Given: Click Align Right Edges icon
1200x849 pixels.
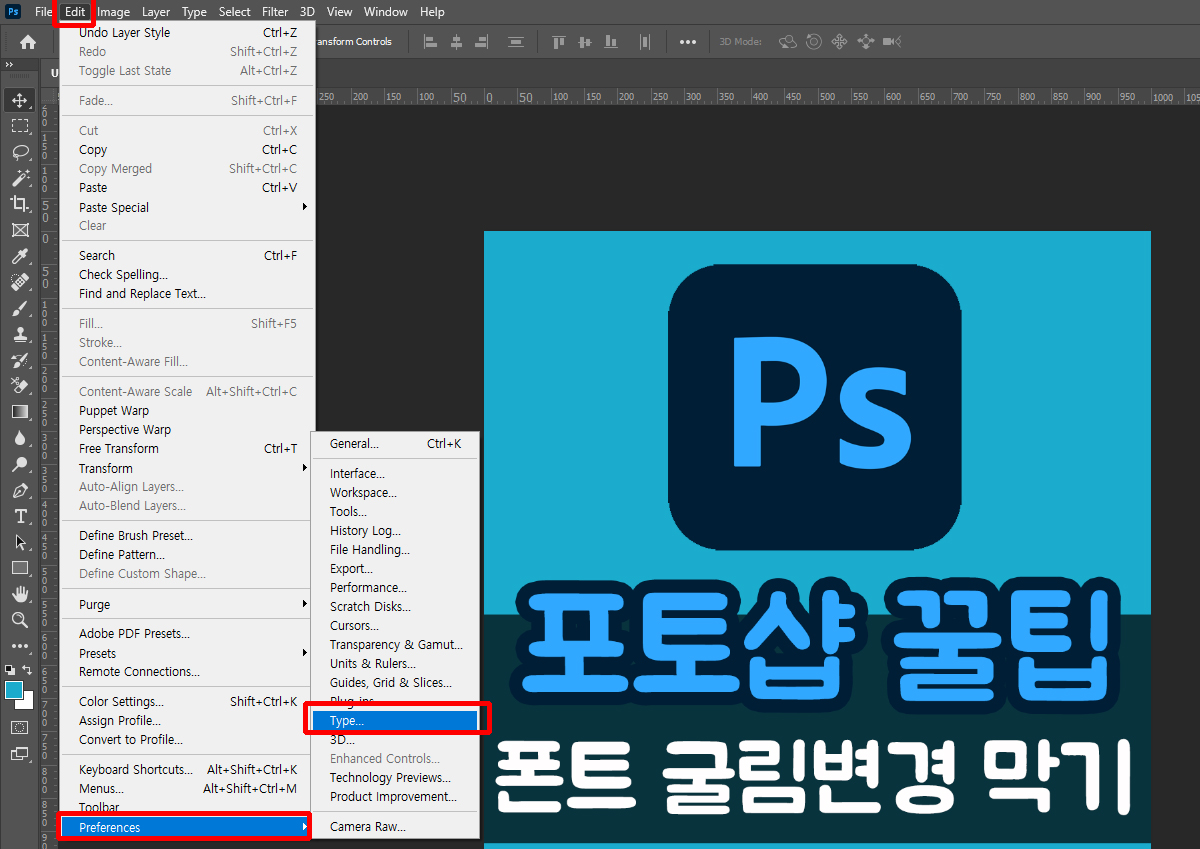Looking at the screenshot, I should pos(483,42).
